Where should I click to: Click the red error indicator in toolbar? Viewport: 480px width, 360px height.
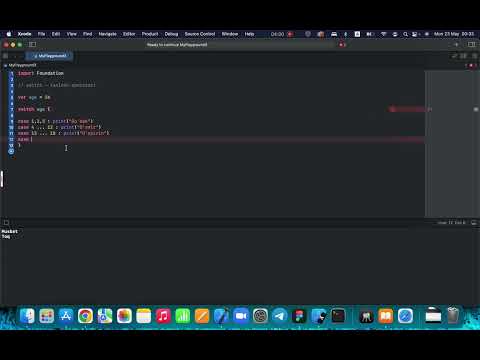click(x=342, y=45)
